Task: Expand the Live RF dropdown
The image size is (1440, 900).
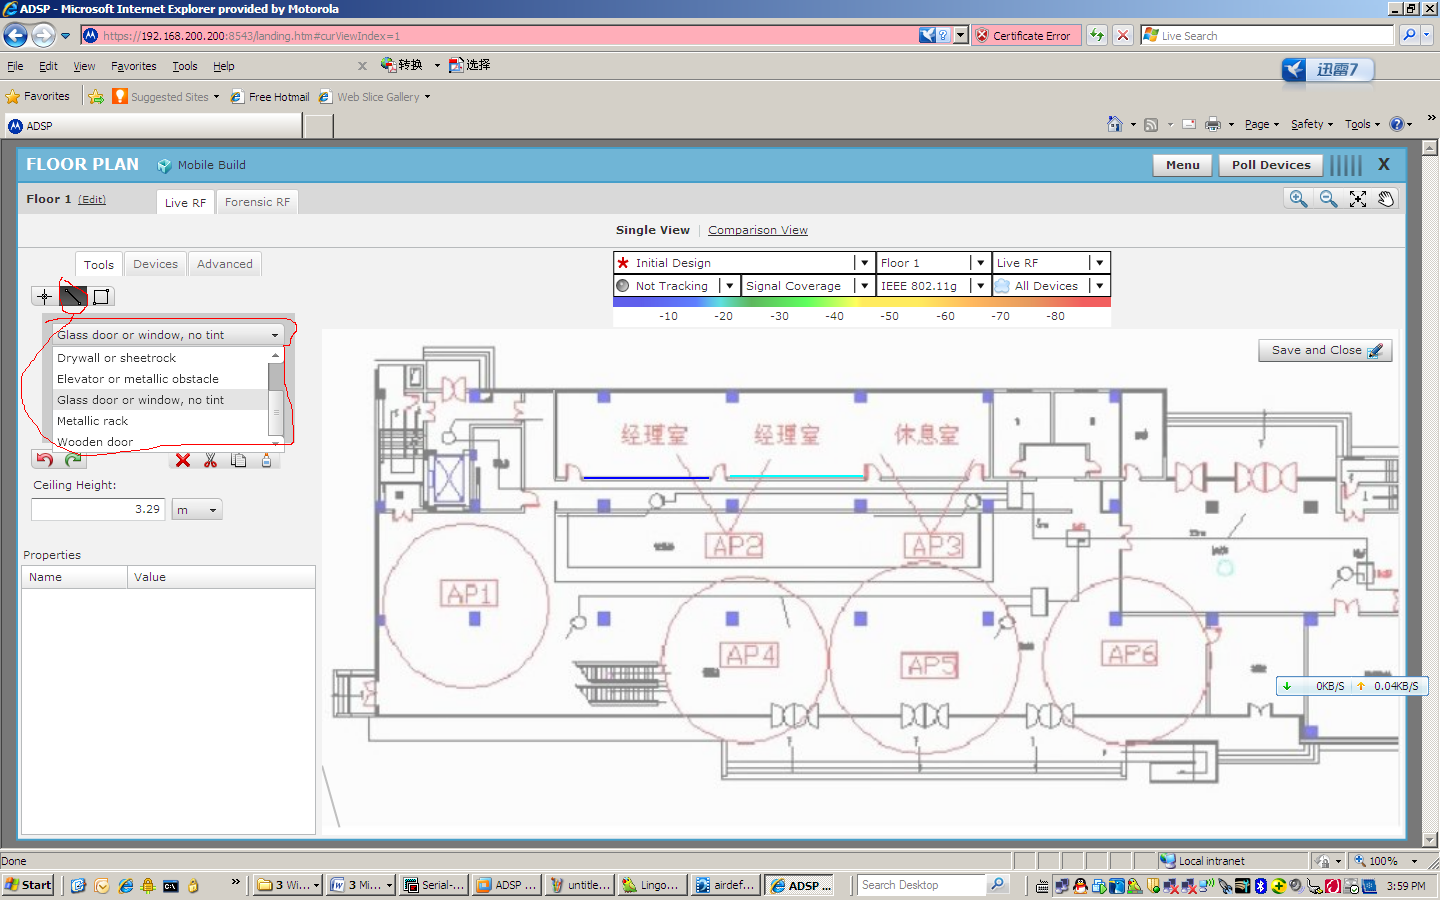Action: 1100,263
